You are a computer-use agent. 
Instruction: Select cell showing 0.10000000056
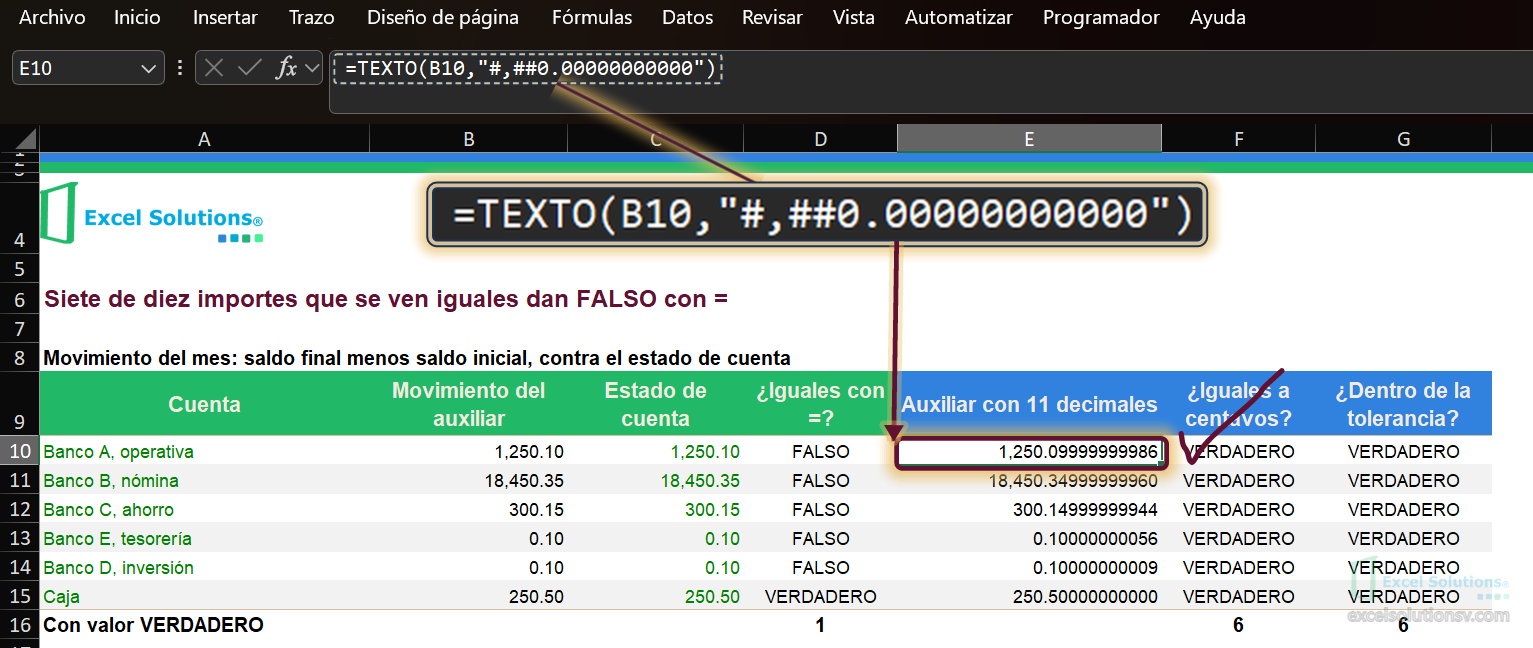(x=1029, y=538)
